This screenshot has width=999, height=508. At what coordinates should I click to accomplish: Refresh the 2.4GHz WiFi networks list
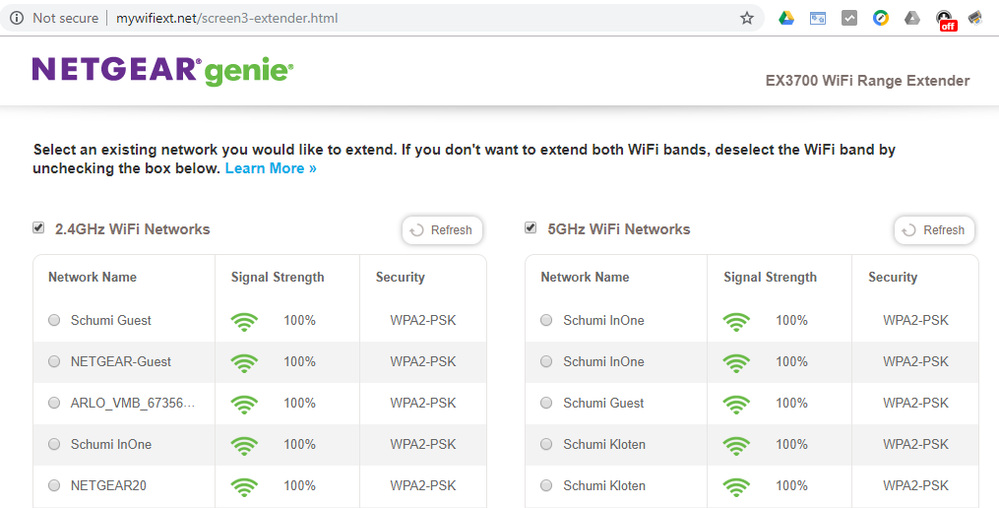point(442,230)
